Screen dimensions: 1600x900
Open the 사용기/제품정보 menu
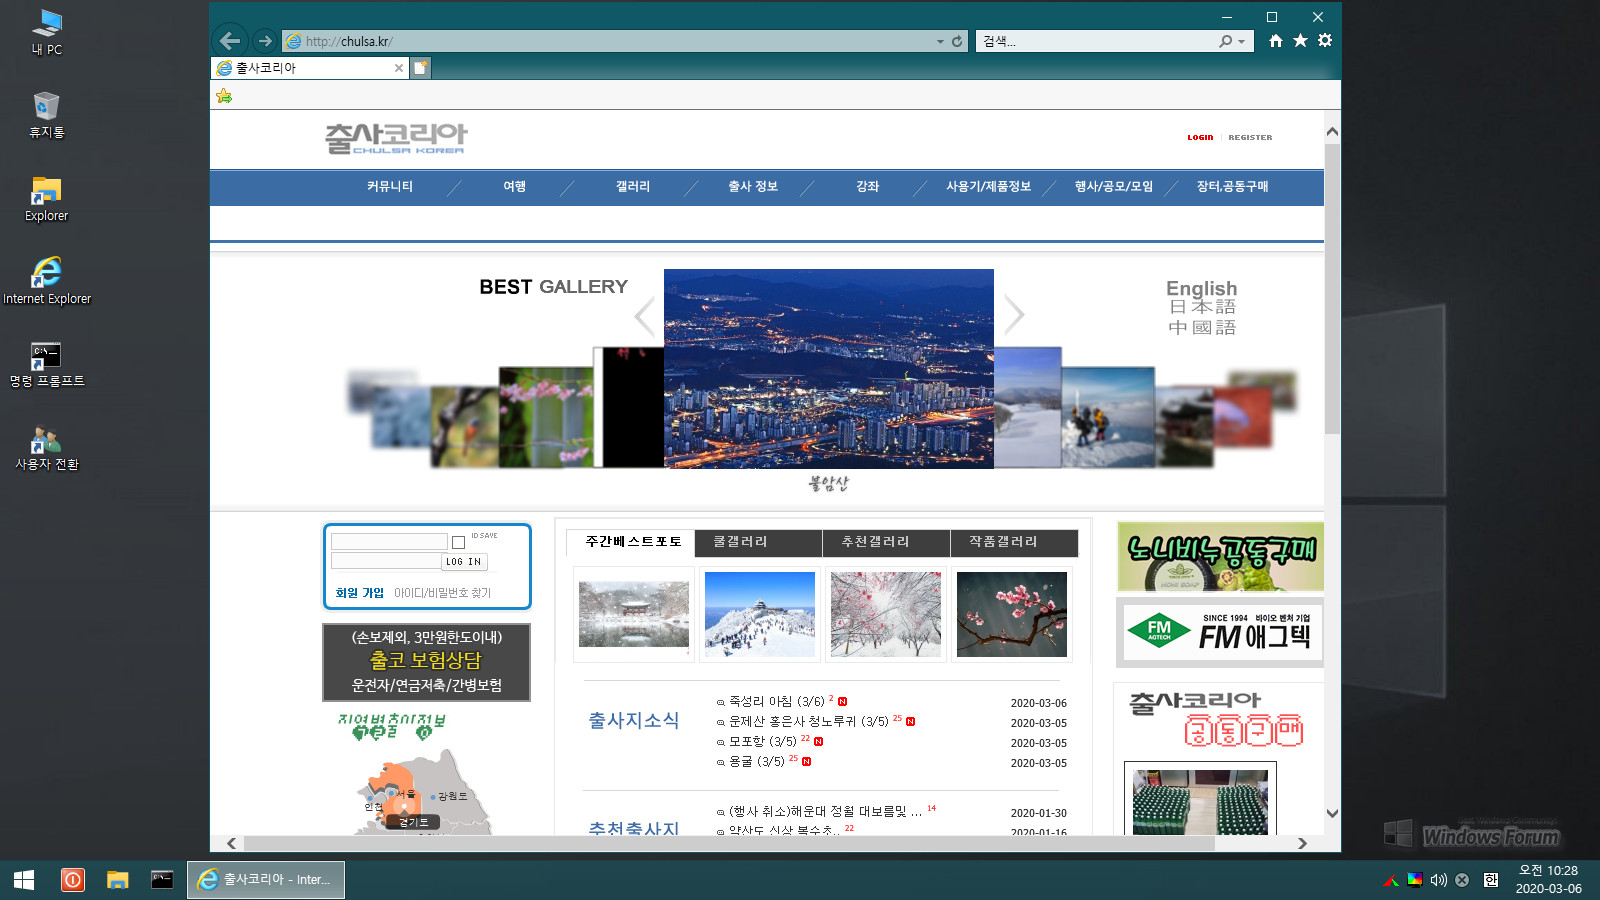tap(988, 187)
